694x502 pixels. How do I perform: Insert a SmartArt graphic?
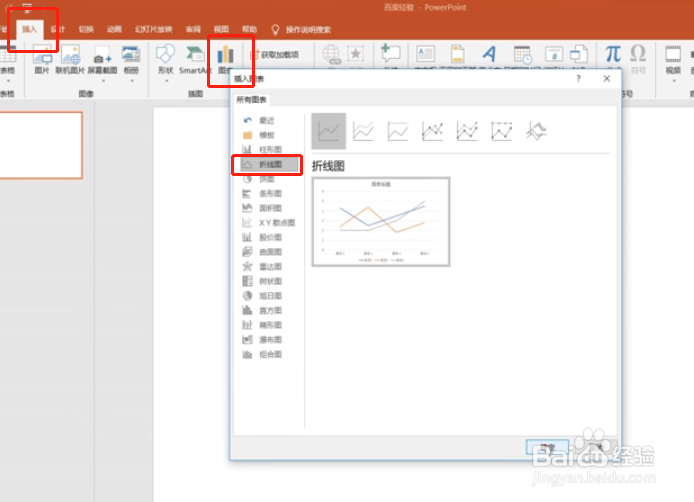194,59
